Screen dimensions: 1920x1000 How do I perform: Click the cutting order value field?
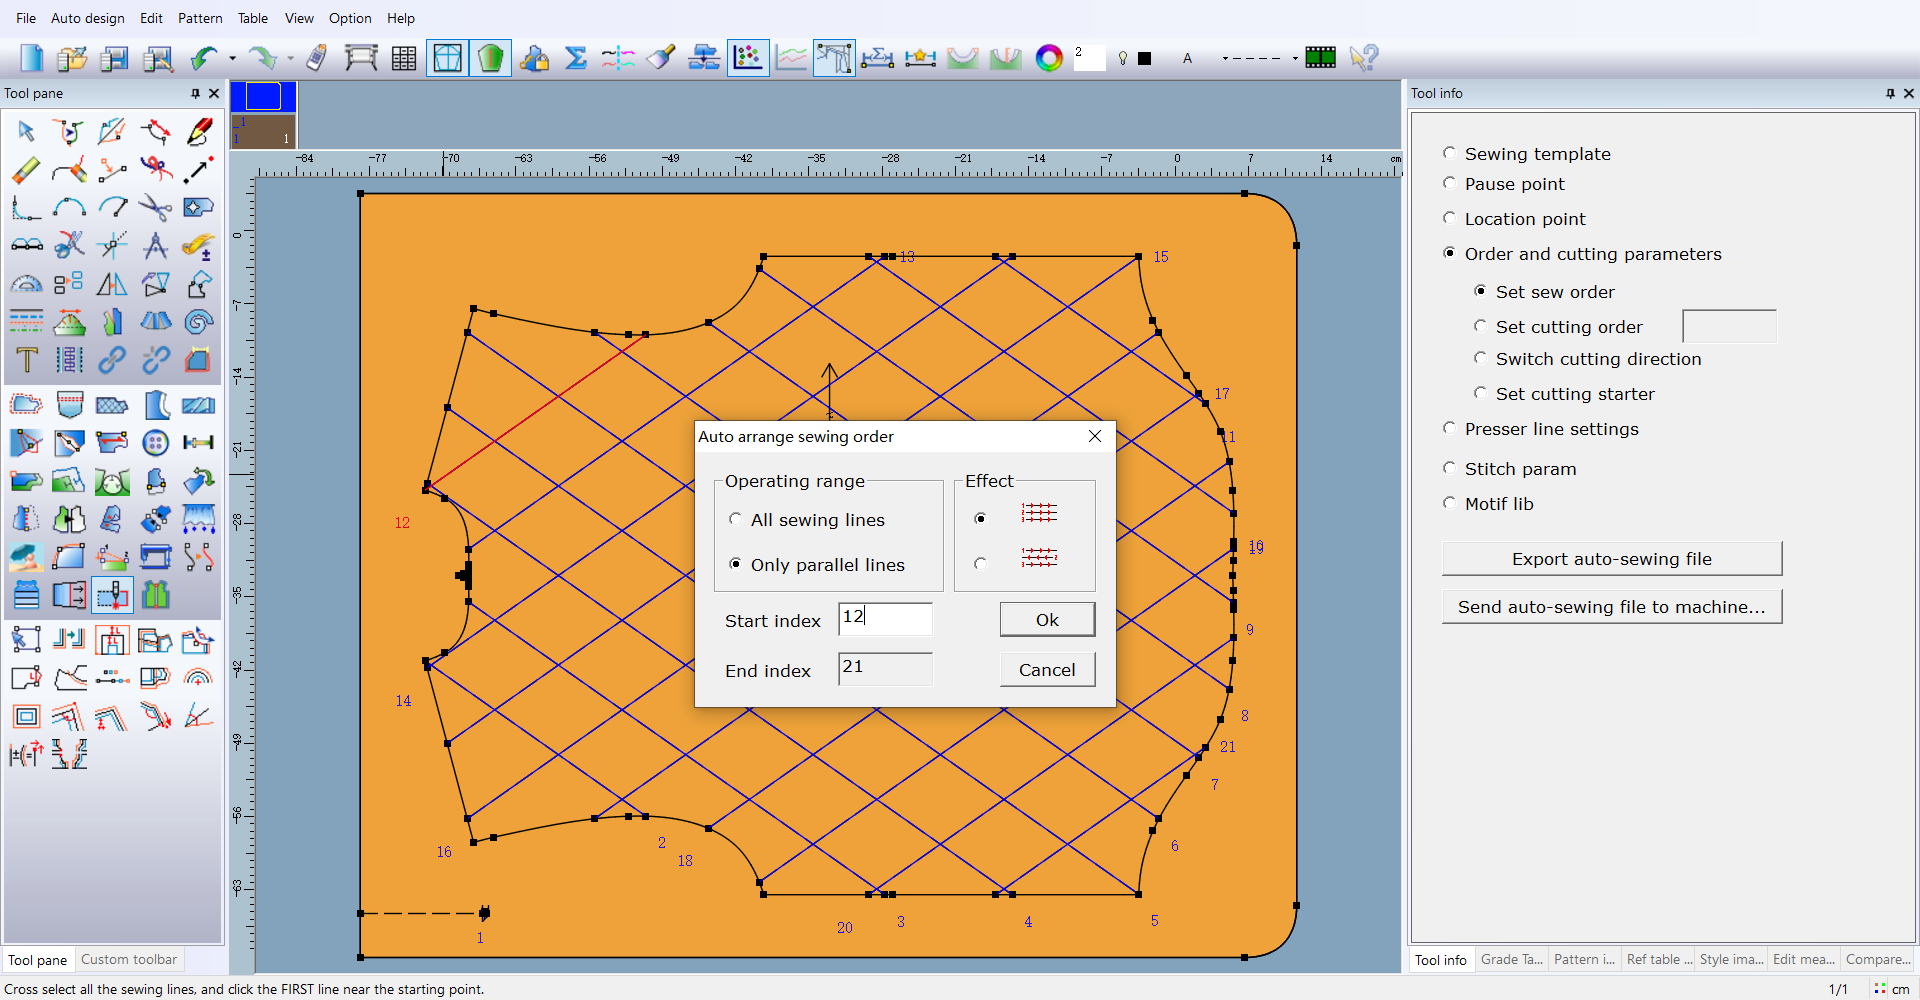(x=1729, y=326)
